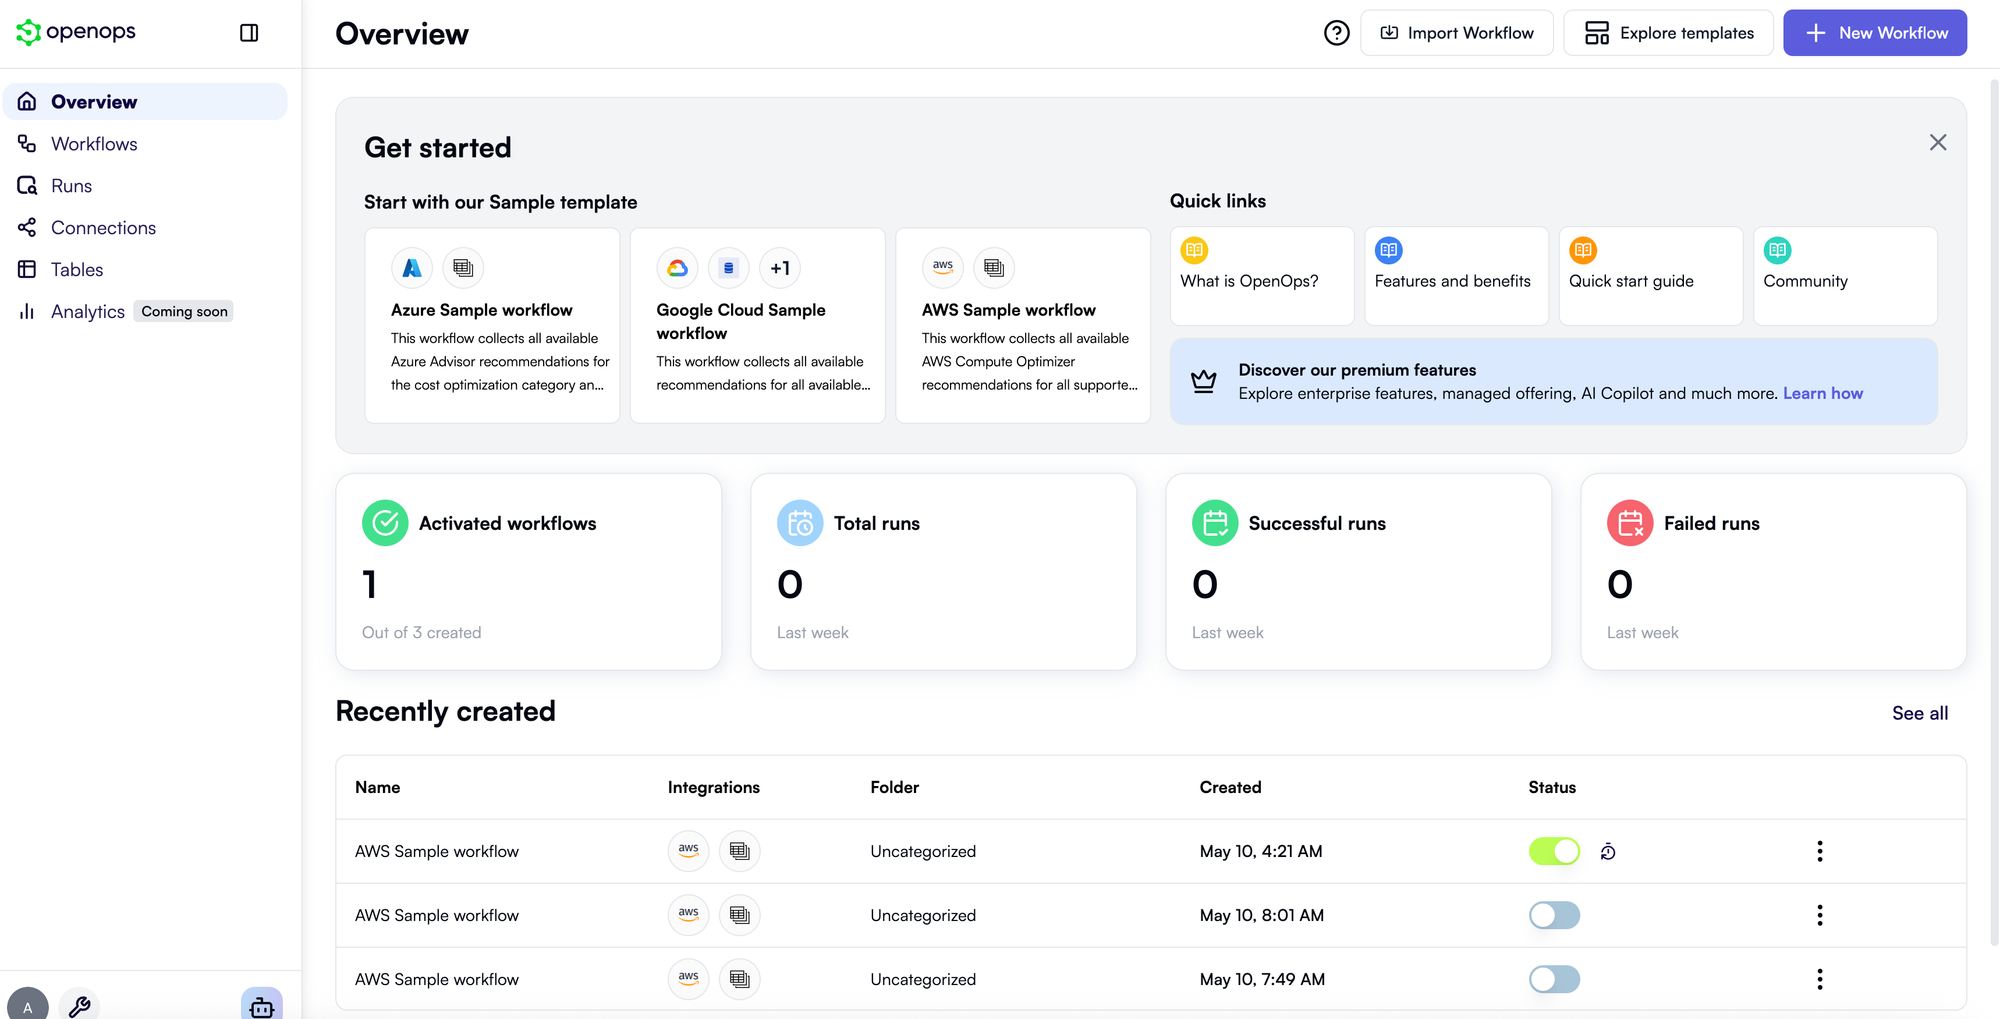This screenshot has height=1019, width=2000.
Task: Open the Google Cloud Sample workflow card
Action: coord(758,325)
